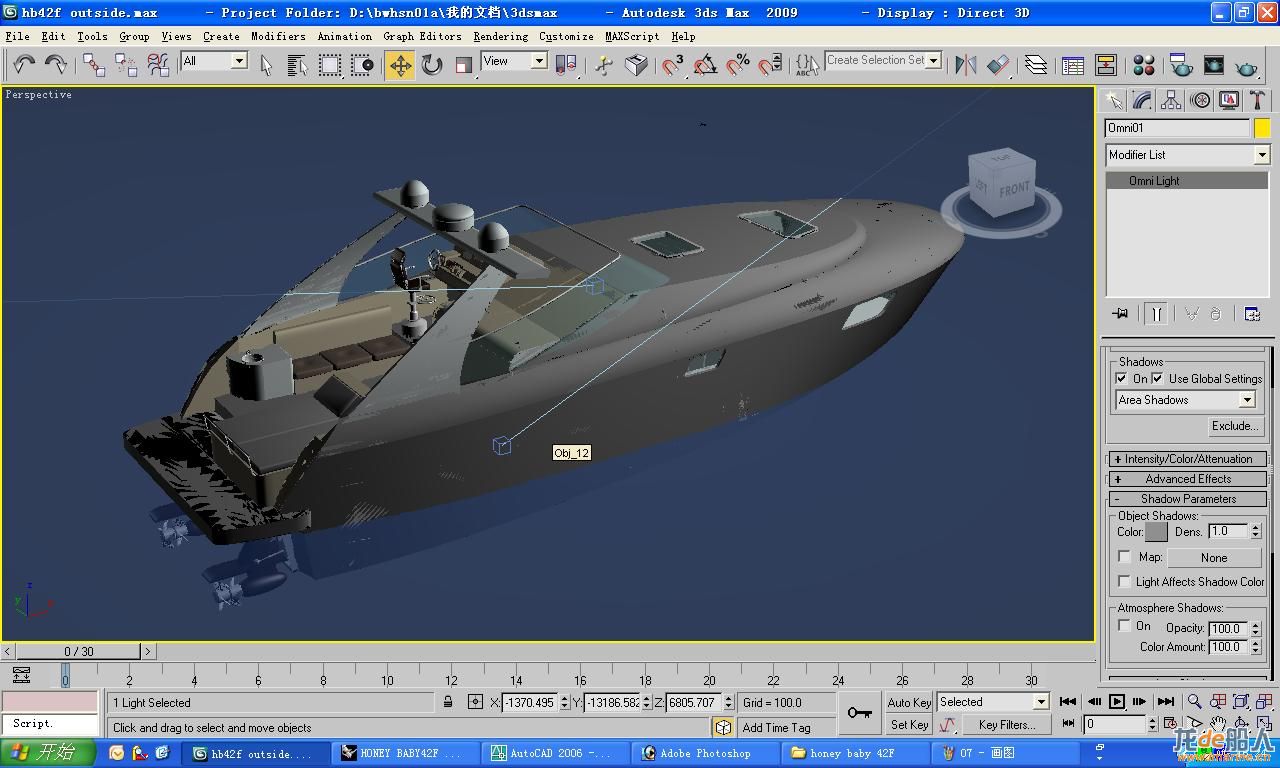This screenshot has height=768, width=1280.
Task: Collapse the Shadow Parameters rollout
Action: [x=1188, y=499]
